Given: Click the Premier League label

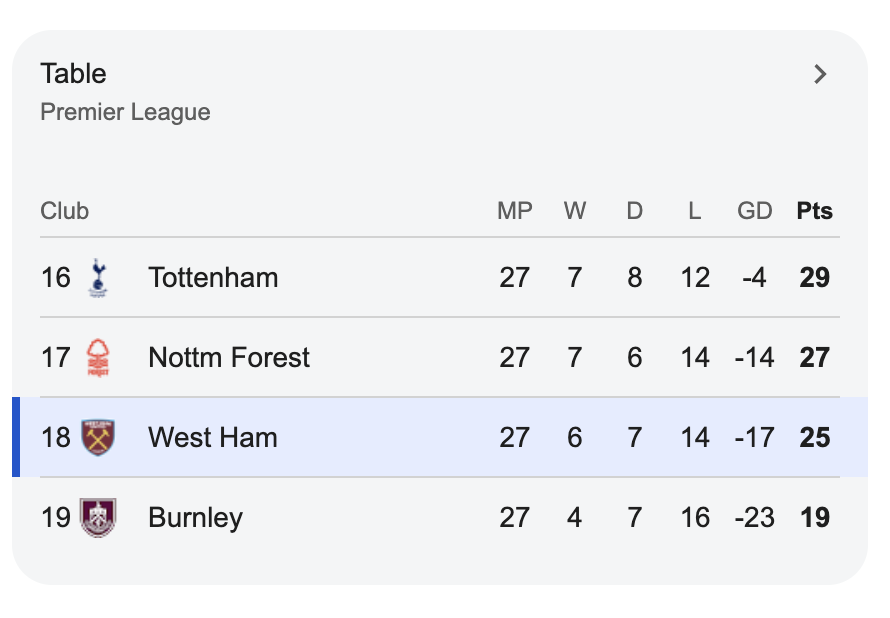Looking at the screenshot, I should (x=124, y=112).
